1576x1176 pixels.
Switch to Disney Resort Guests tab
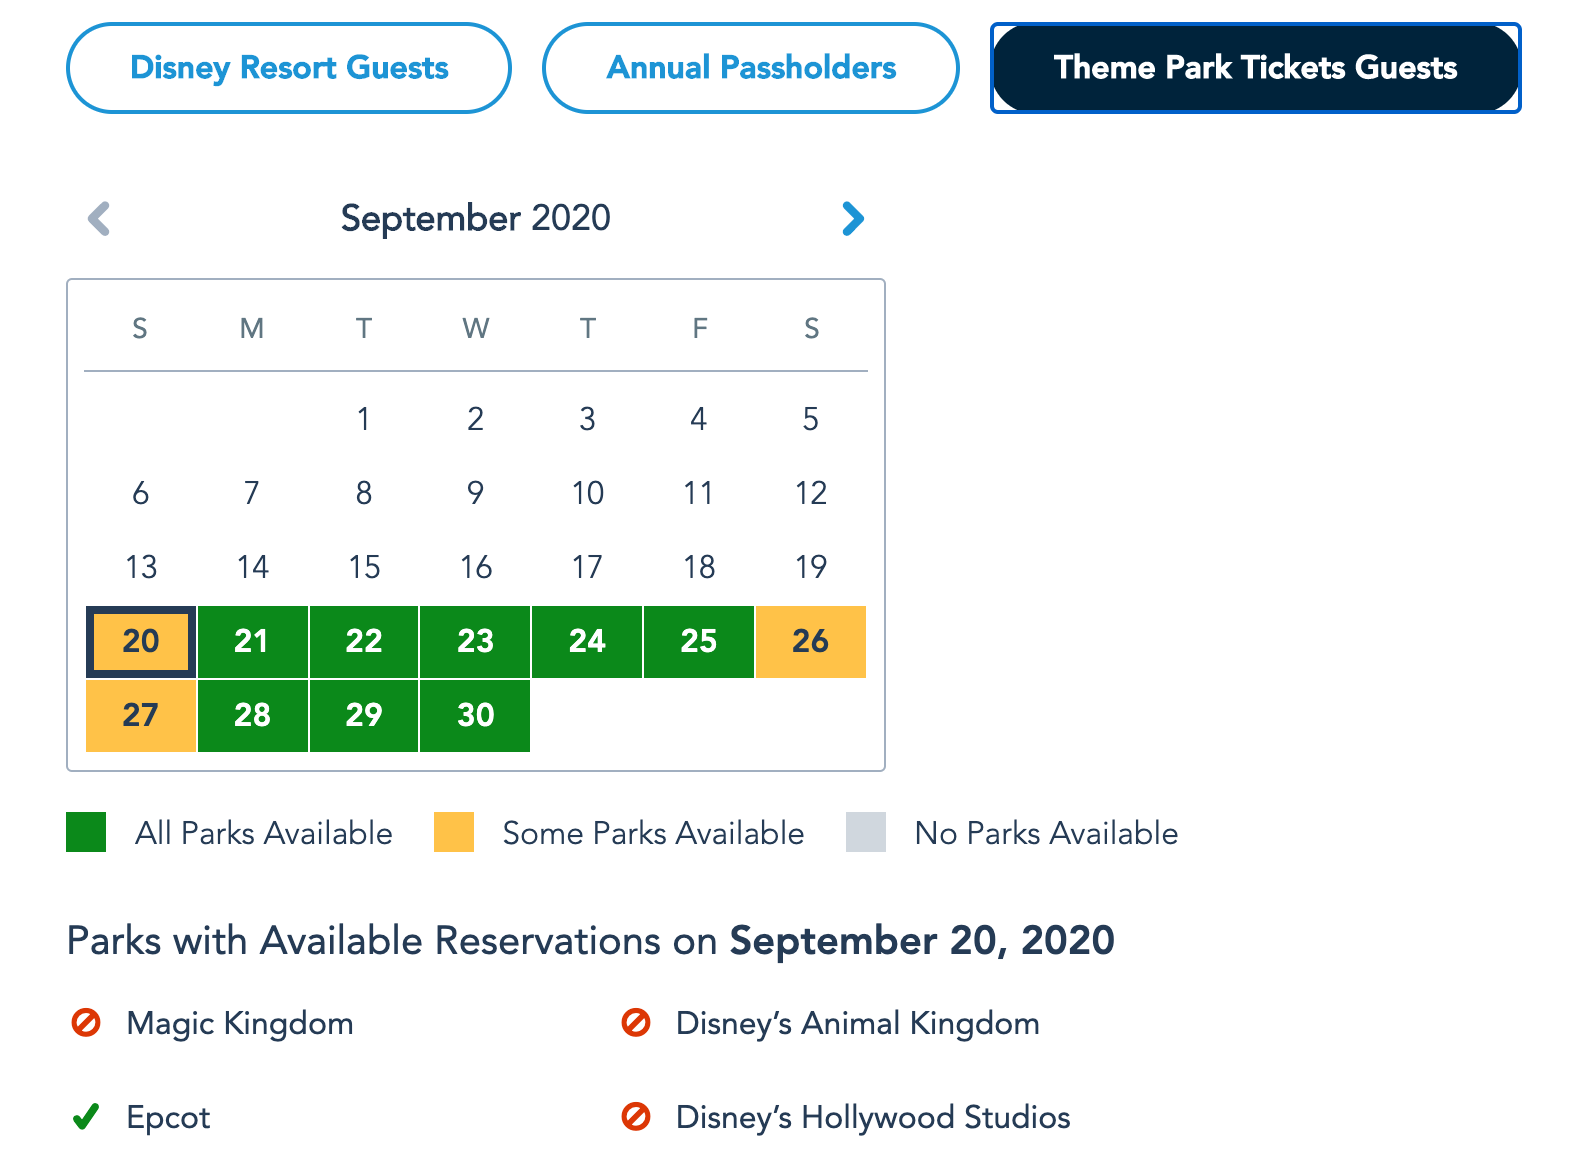(x=289, y=68)
